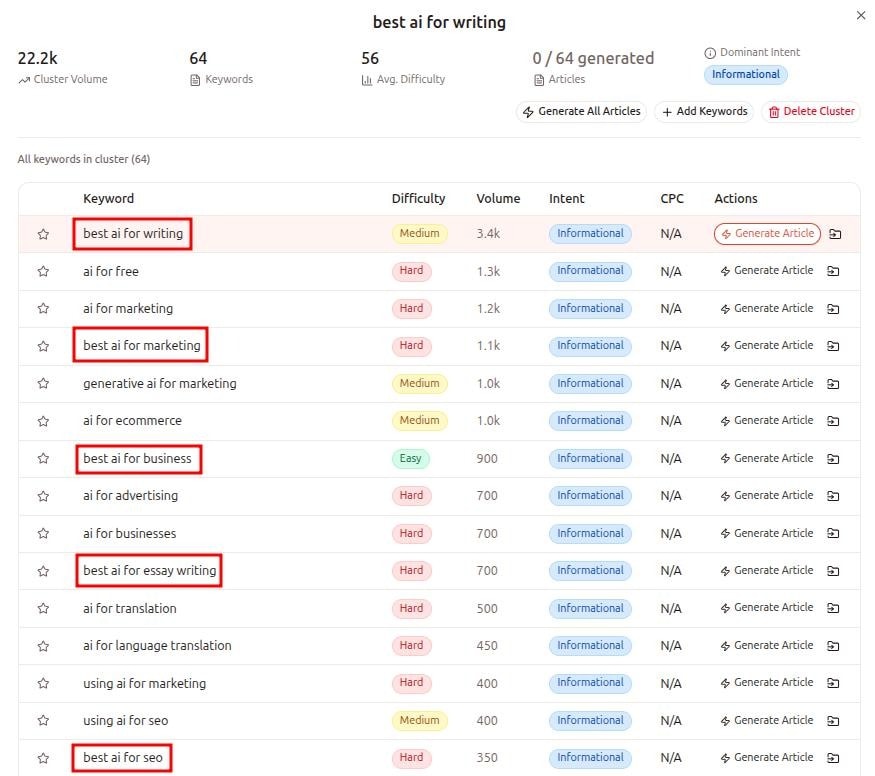Click move-to-folder icon for 'ai for advertising'
Image resolution: width=875 pixels, height=776 pixels.
point(833,496)
